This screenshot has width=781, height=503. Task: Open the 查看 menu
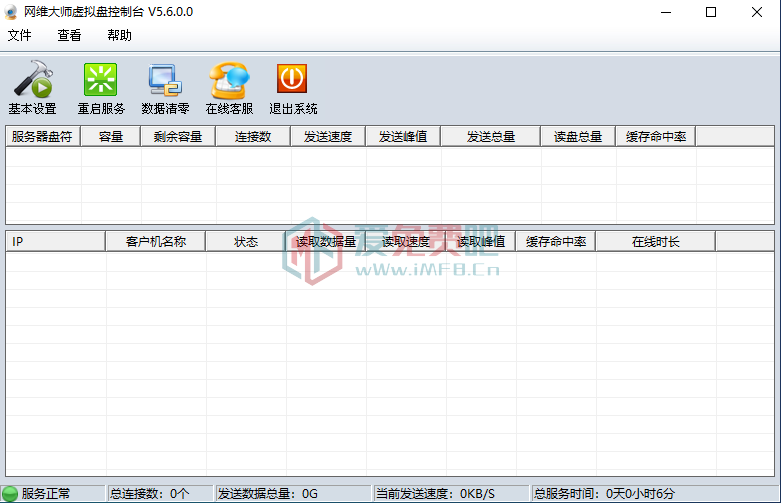(x=69, y=35)
